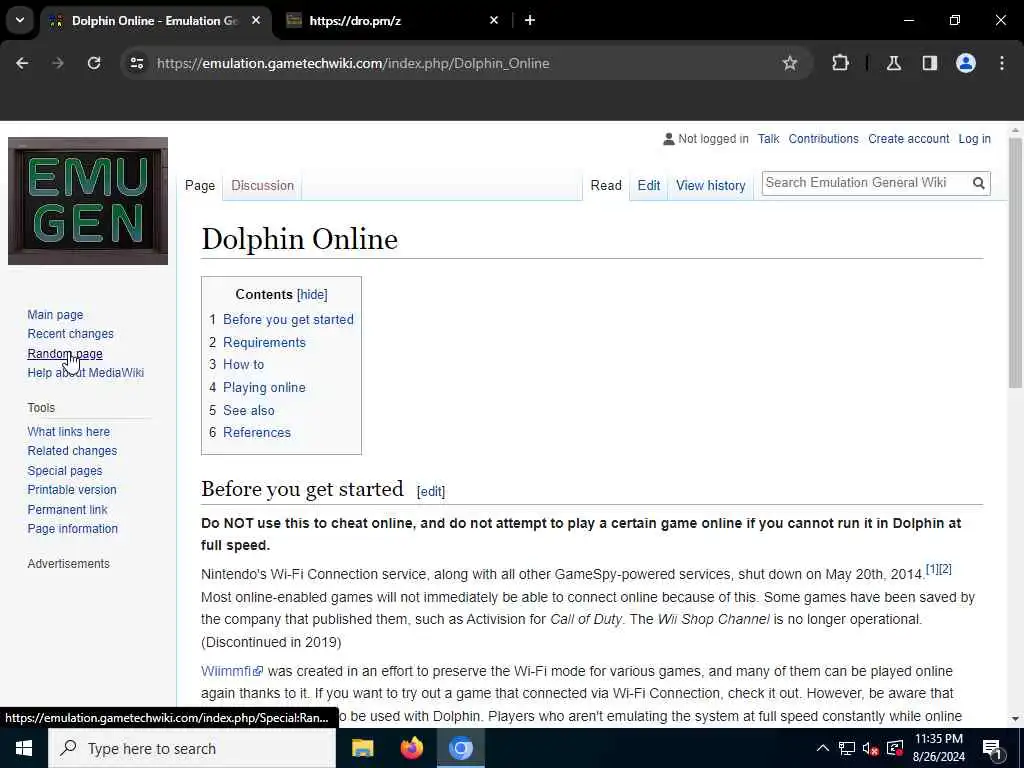Open the Extensions puzzle icon
The width and height of the screenshot is (1024, 768).
pyautogui.click(x=840, y=63)
